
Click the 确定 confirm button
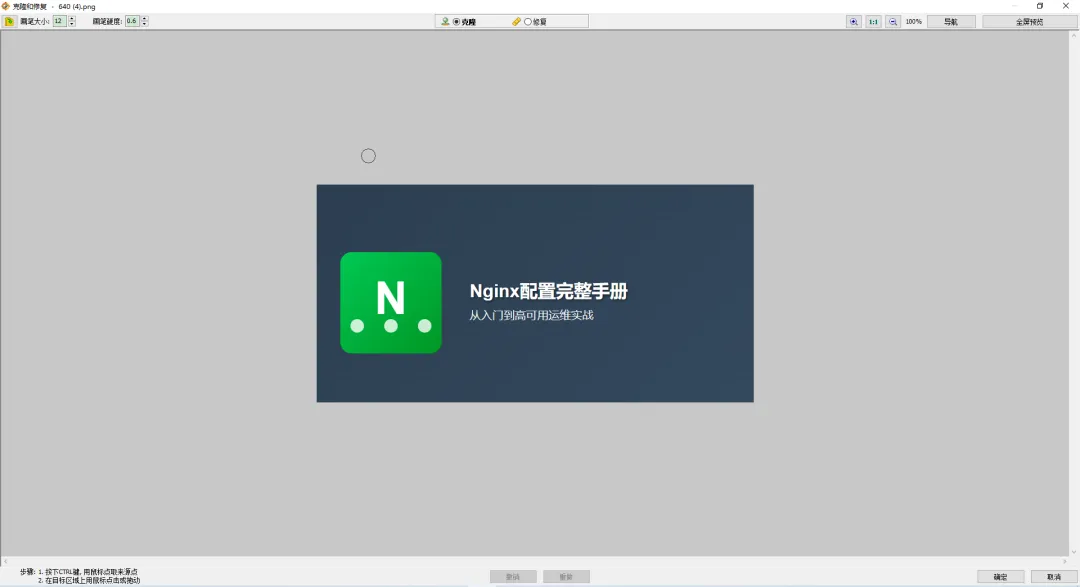click(1000, 577)
